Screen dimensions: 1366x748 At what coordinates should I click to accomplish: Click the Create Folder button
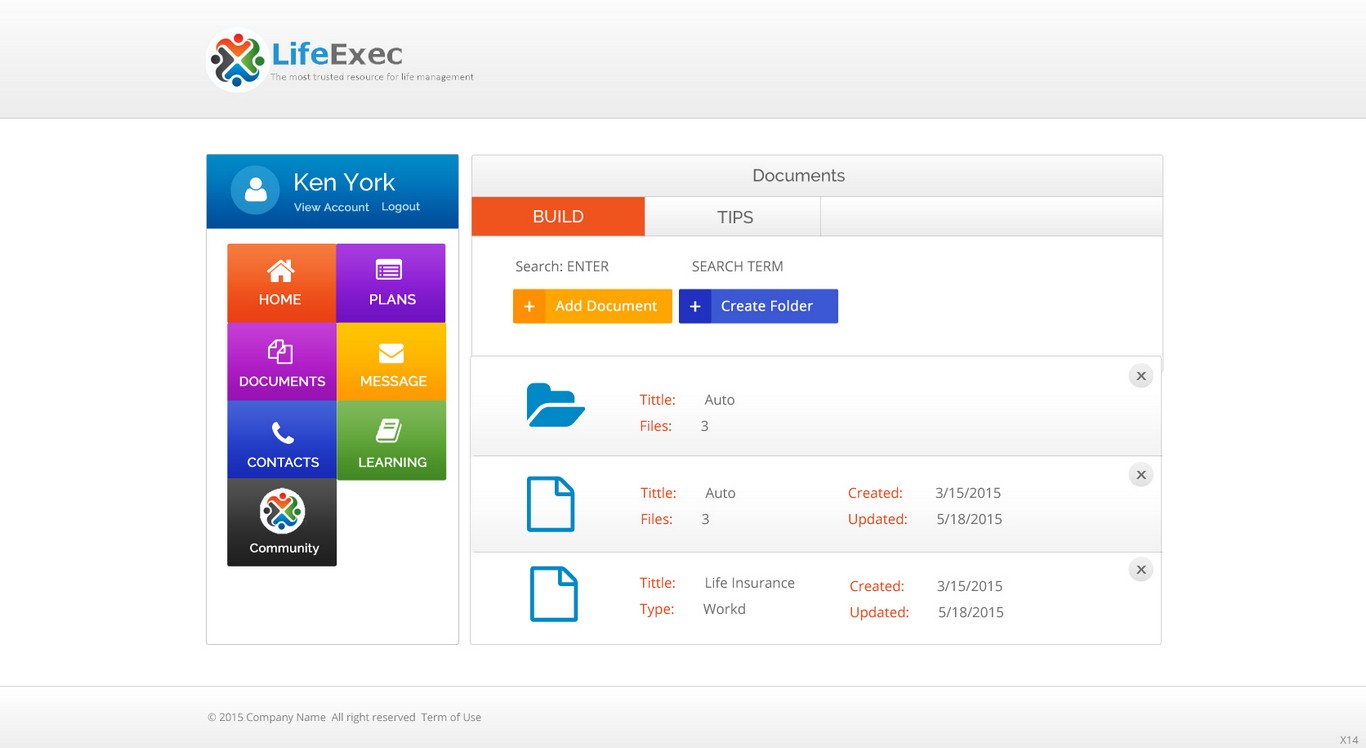758,306
